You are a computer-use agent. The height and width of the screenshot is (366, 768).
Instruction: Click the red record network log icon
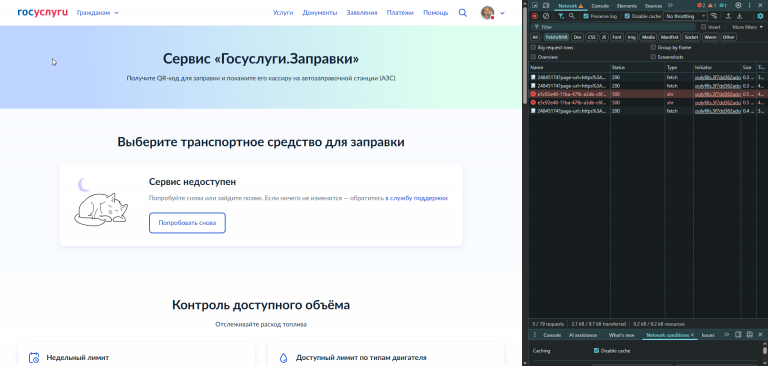tap(535, 16)
